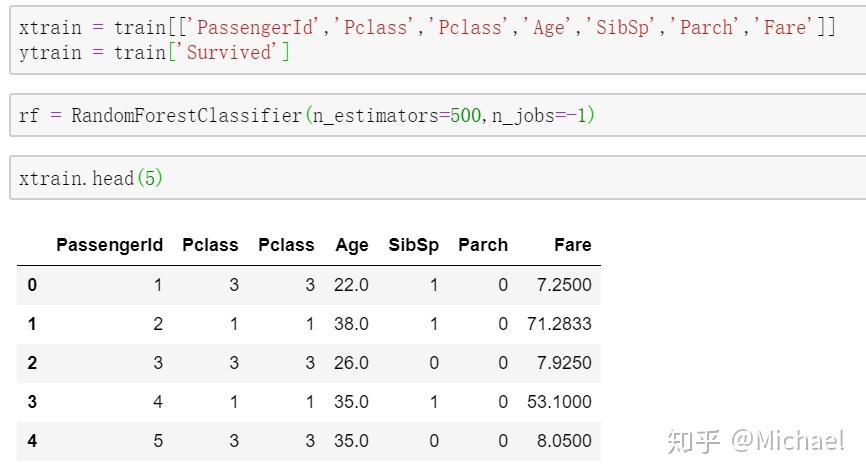
Task: Click the bold row index label 0
Action: click(x=32, y=285)
